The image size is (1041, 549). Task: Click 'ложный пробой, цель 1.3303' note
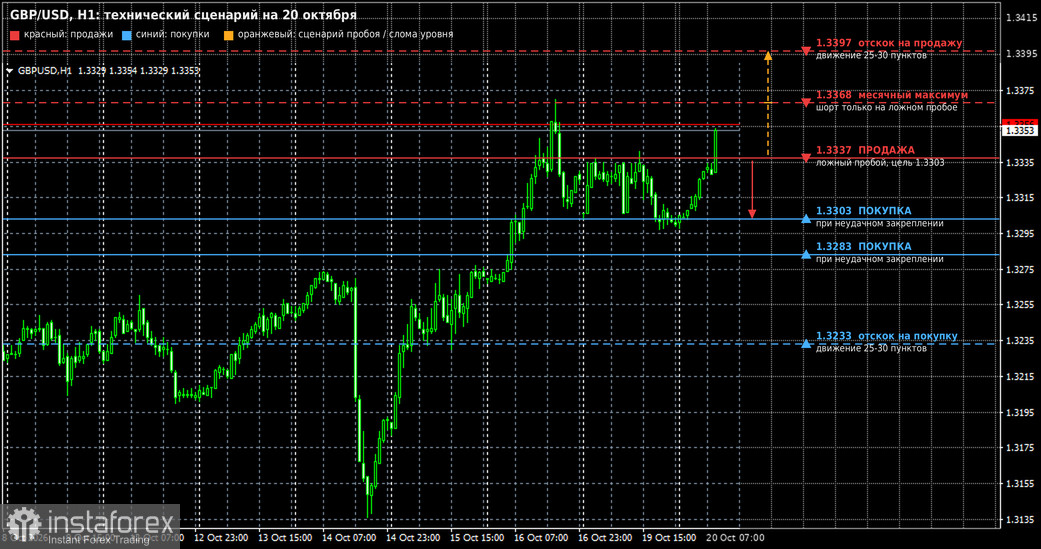(x=880, y=162)
